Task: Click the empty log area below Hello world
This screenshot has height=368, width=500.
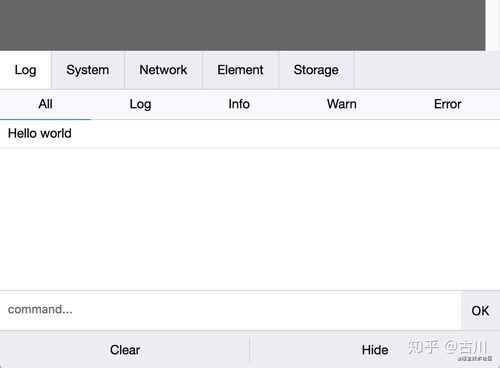Action: click(x=250, y=219)
